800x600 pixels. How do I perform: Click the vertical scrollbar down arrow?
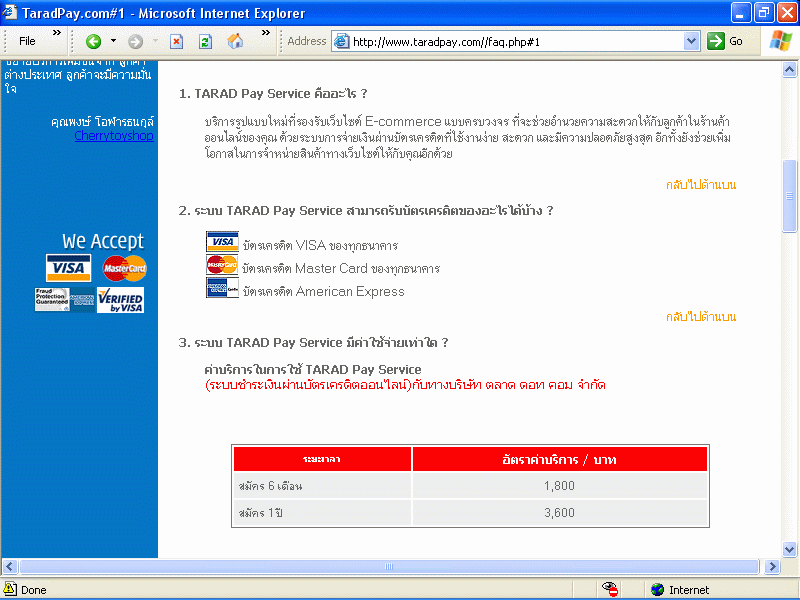click(790, 551)
